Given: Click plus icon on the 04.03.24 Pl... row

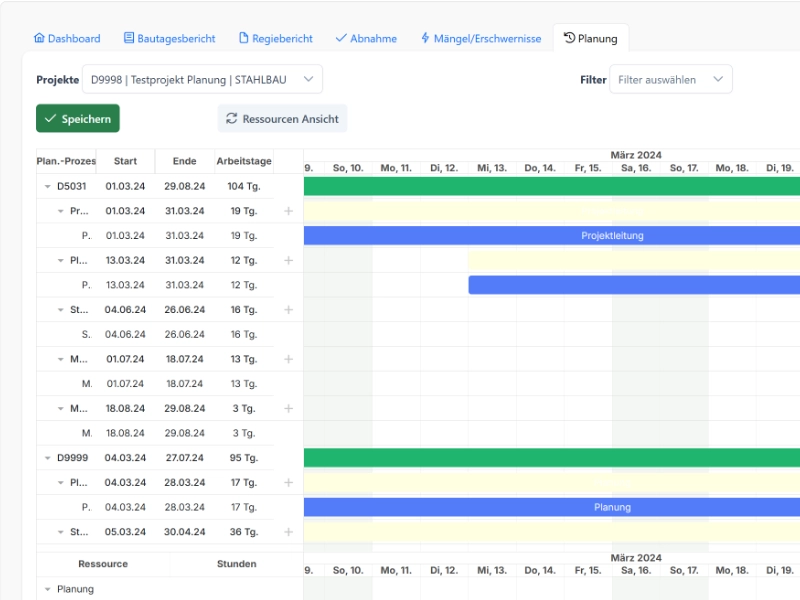Looking at the screenshot, I should (288, 483).
